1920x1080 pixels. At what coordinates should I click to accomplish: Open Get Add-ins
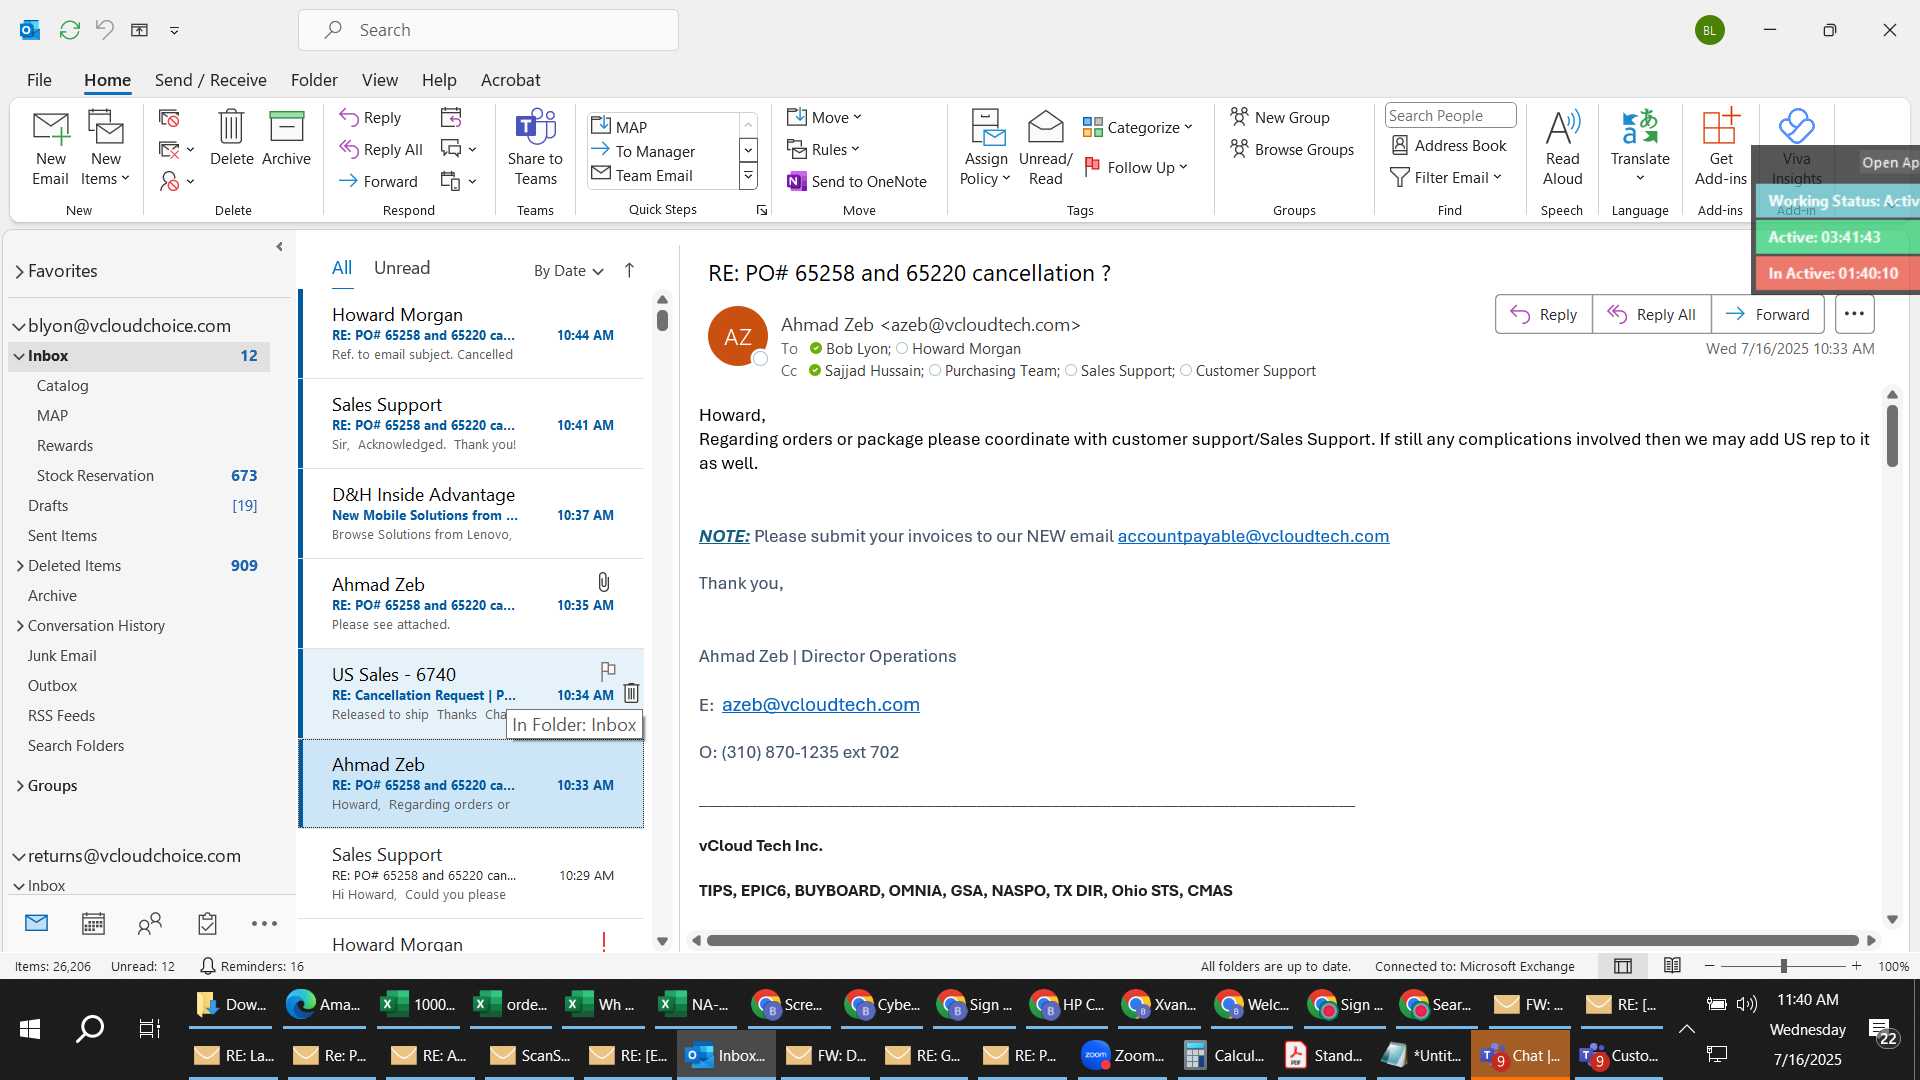[x=1720, y=148]
